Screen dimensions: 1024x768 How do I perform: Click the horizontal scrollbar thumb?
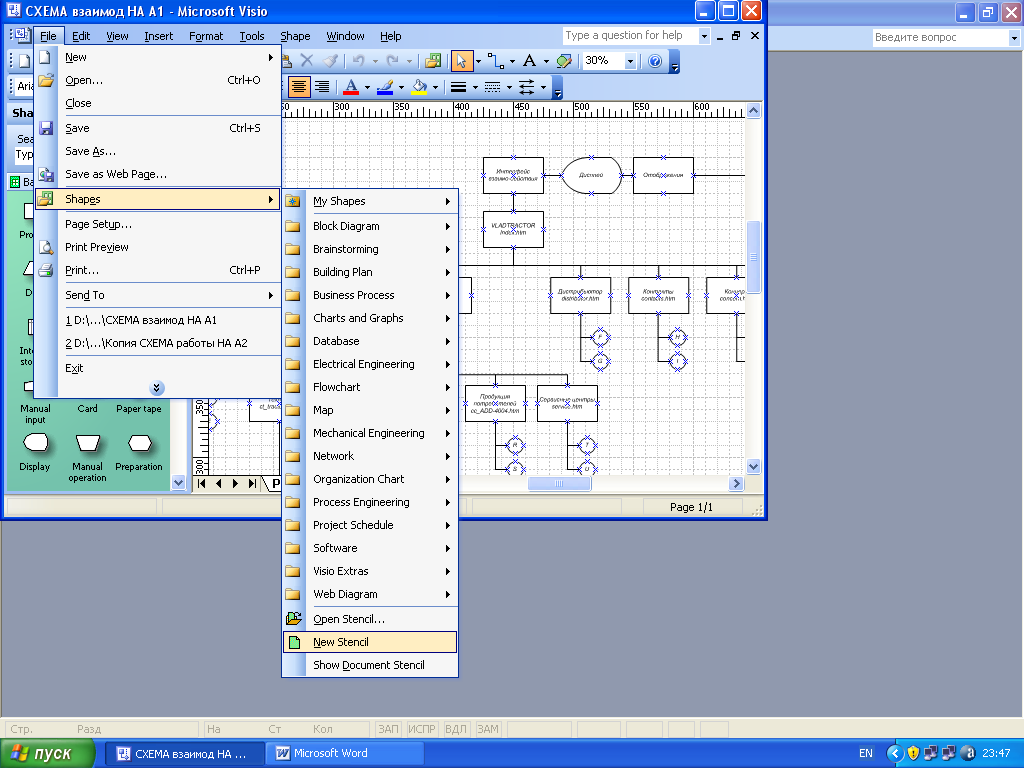[559, 483]
